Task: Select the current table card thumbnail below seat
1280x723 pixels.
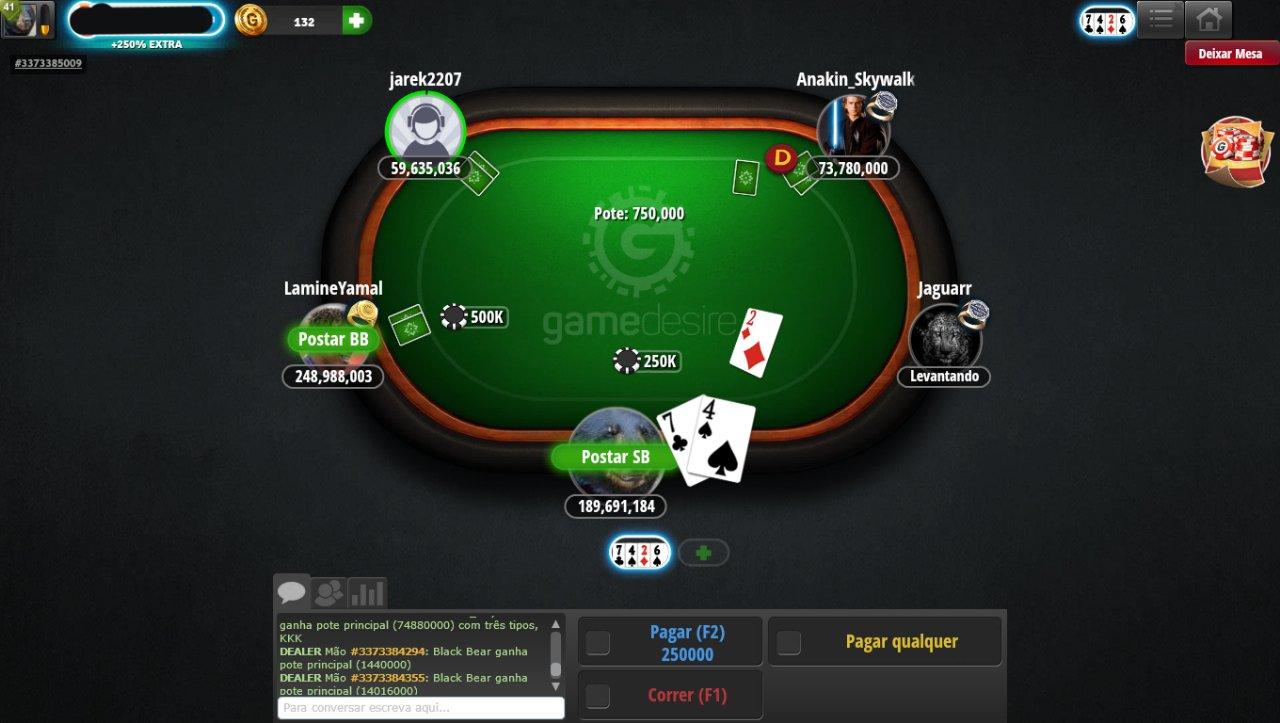Action: tap(640, 552)
